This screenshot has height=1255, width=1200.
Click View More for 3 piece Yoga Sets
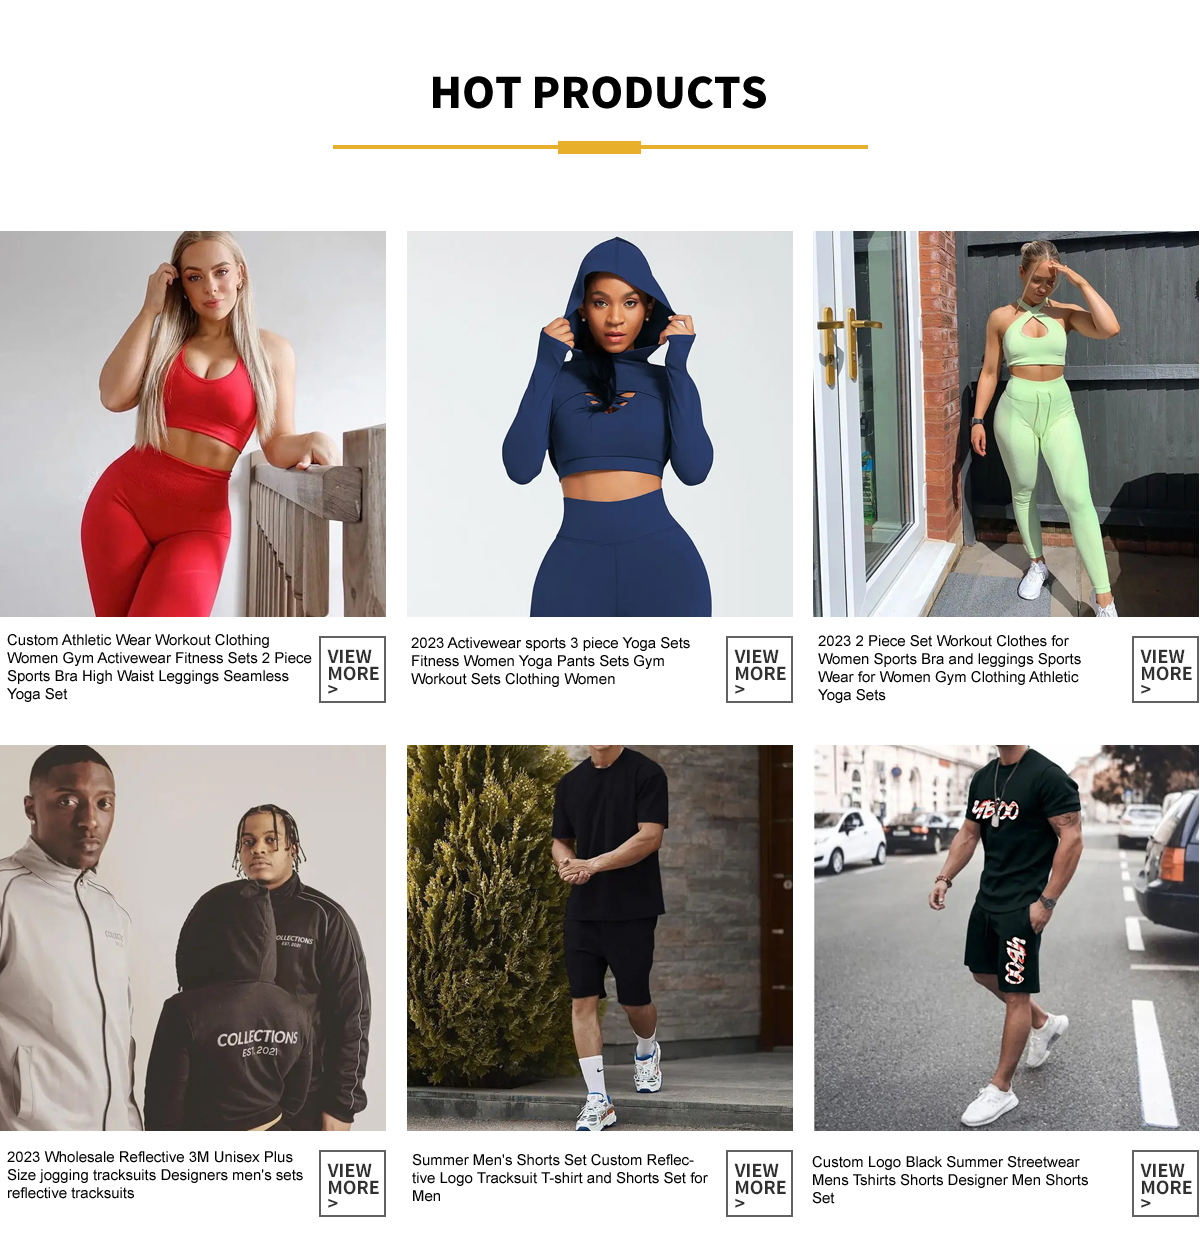coord(759,669)
